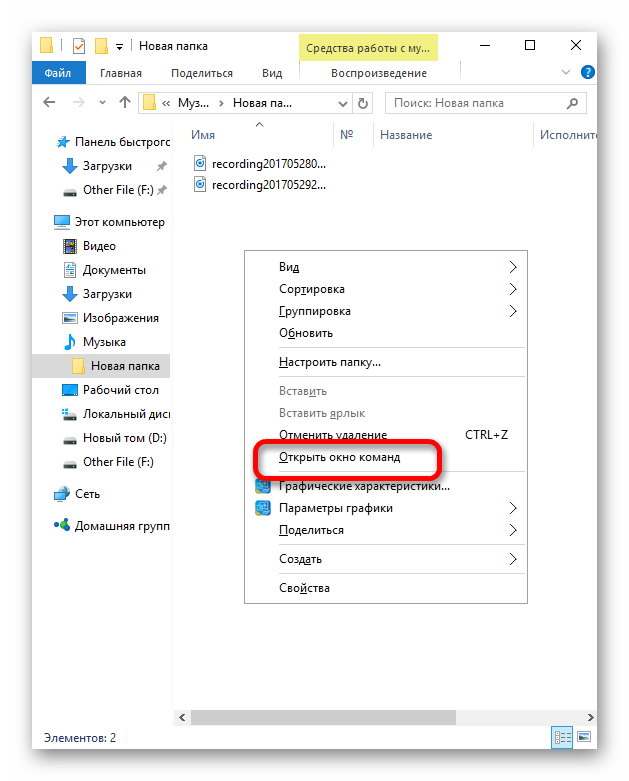Open Панель быстрого доступа in the sidebar
Image resolution: width=629 pixels, height=781 pixels.
click(x=113, y=142)
